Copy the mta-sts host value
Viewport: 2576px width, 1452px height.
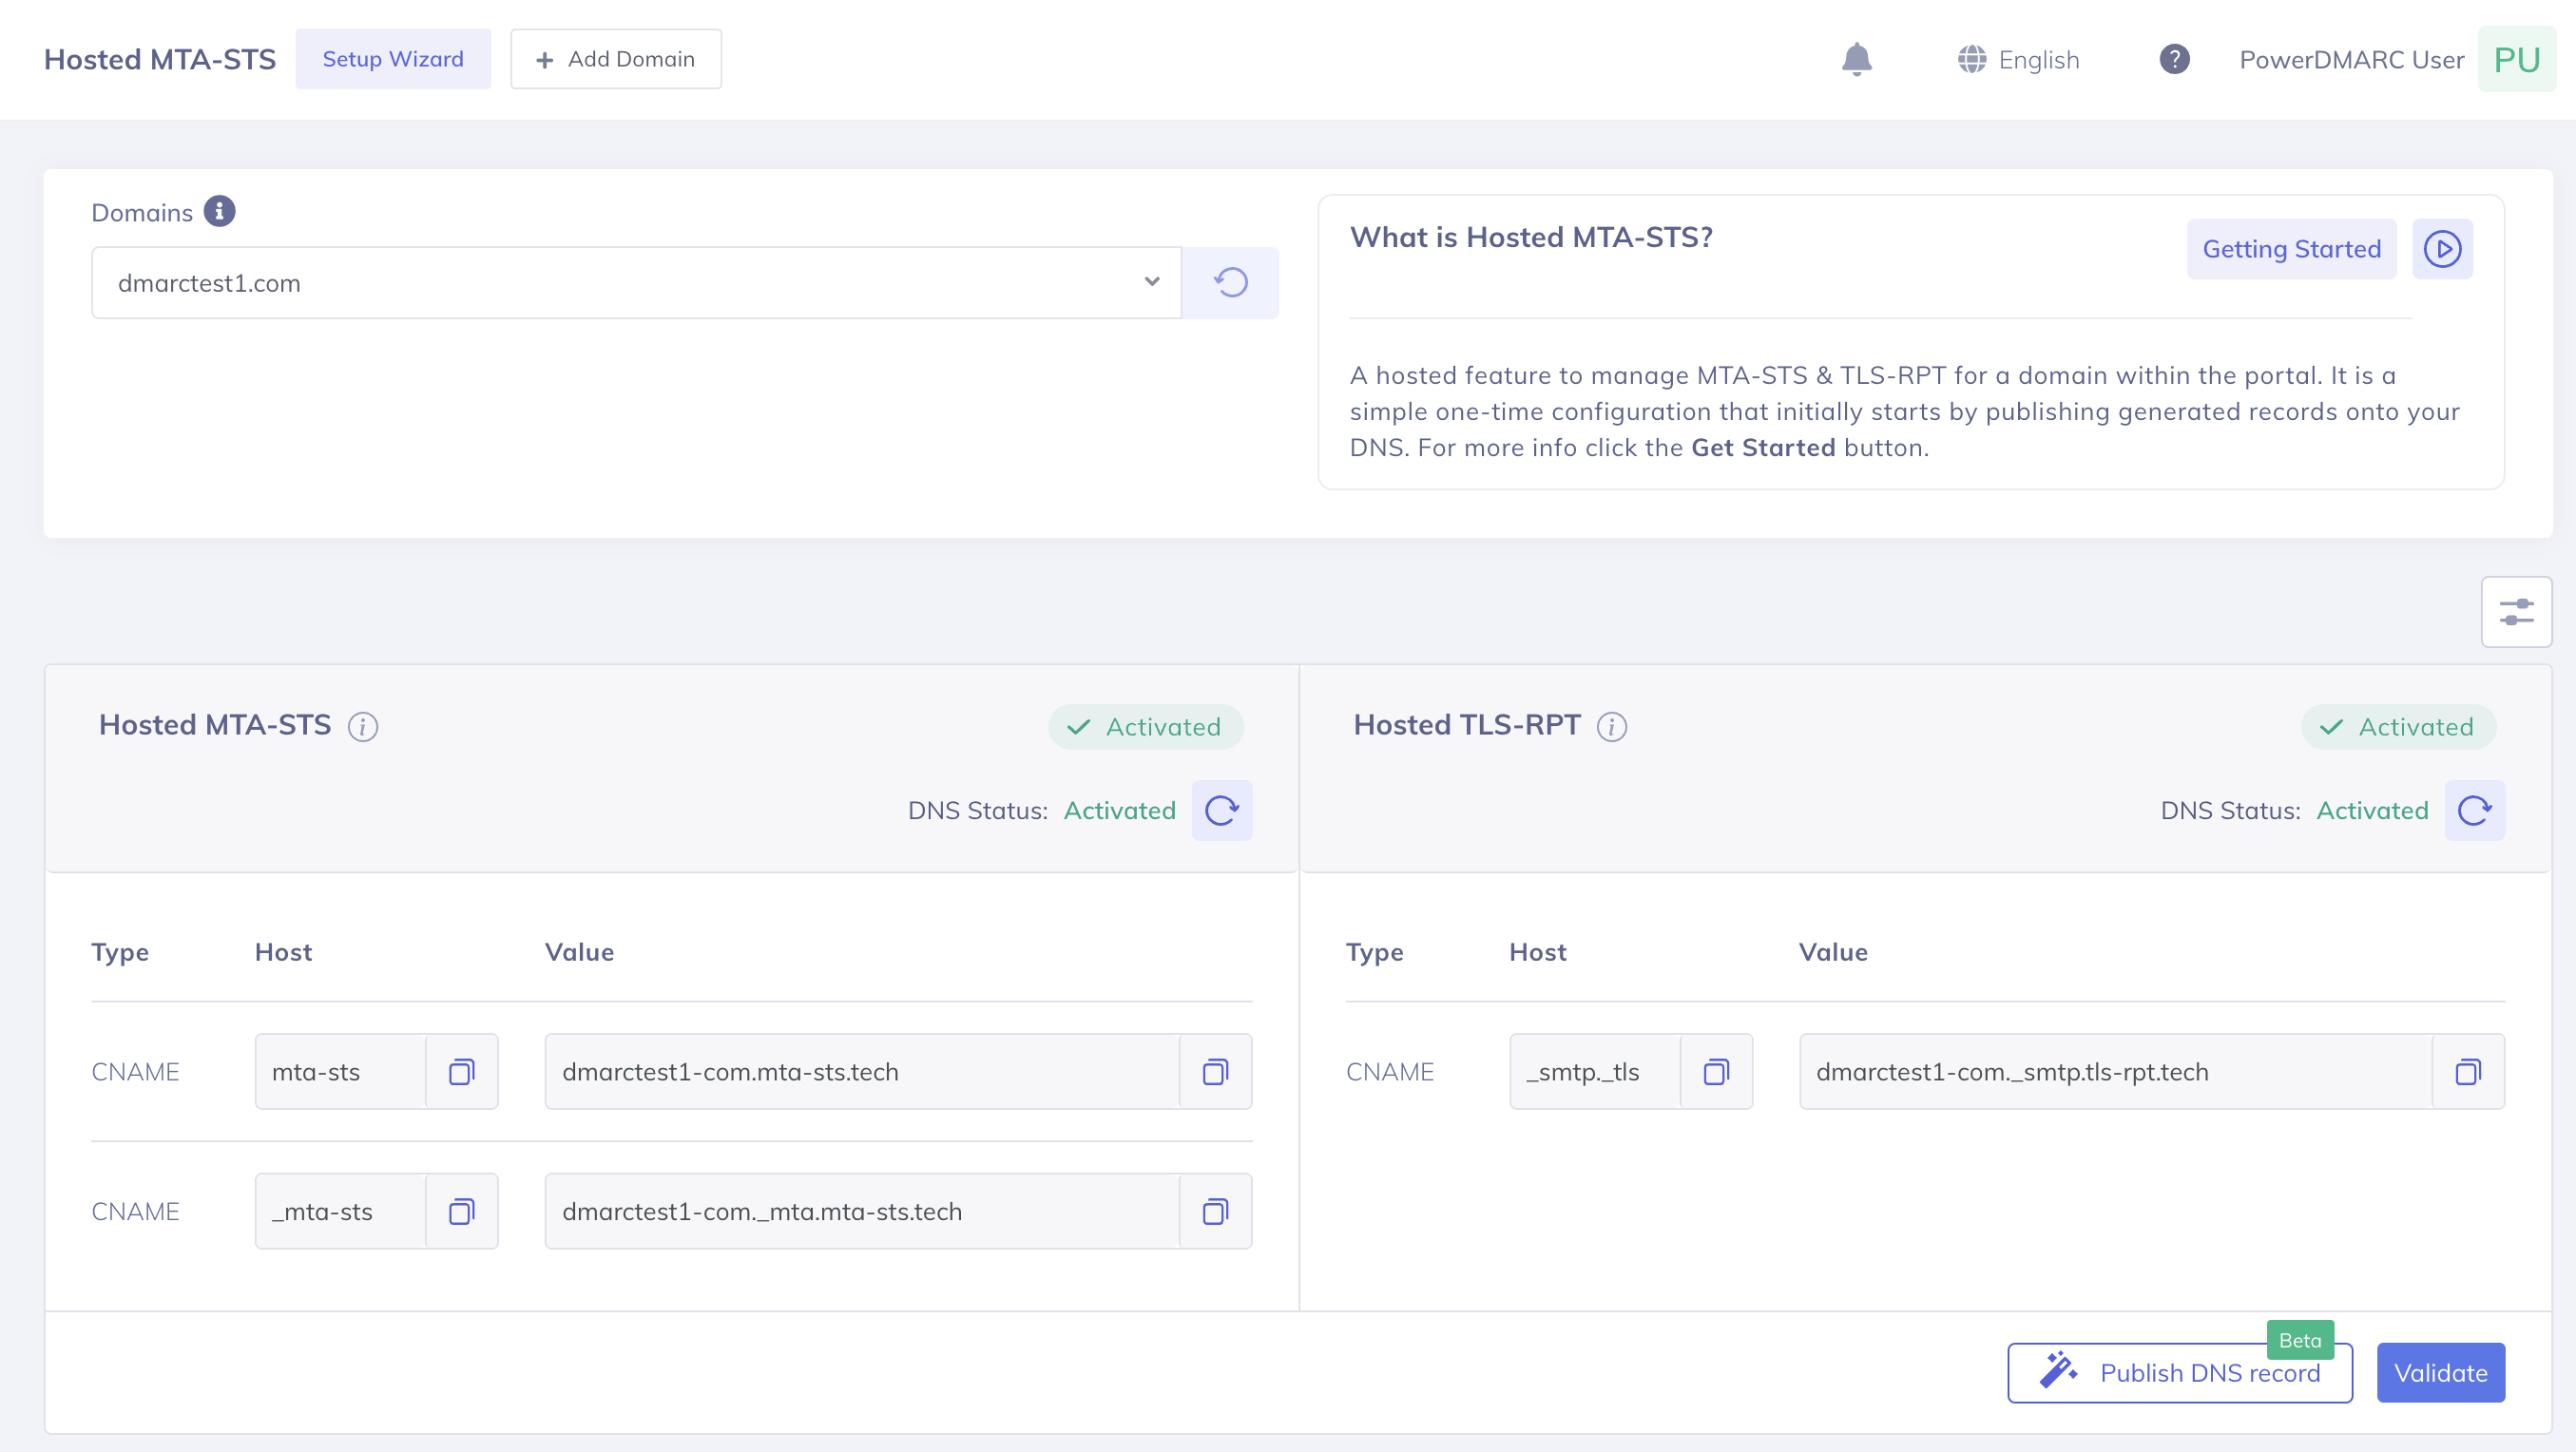[x=461, y=1072]
